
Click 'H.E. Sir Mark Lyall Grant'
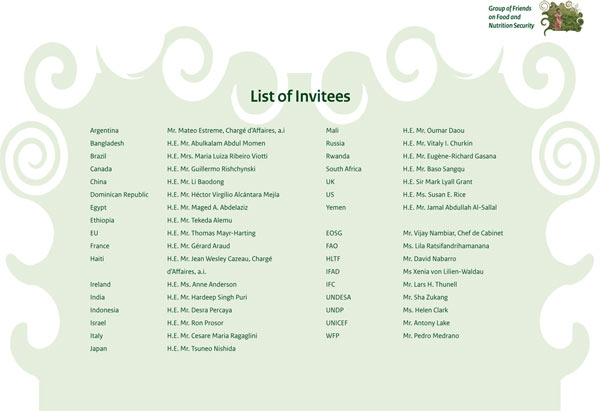point(437,182)
